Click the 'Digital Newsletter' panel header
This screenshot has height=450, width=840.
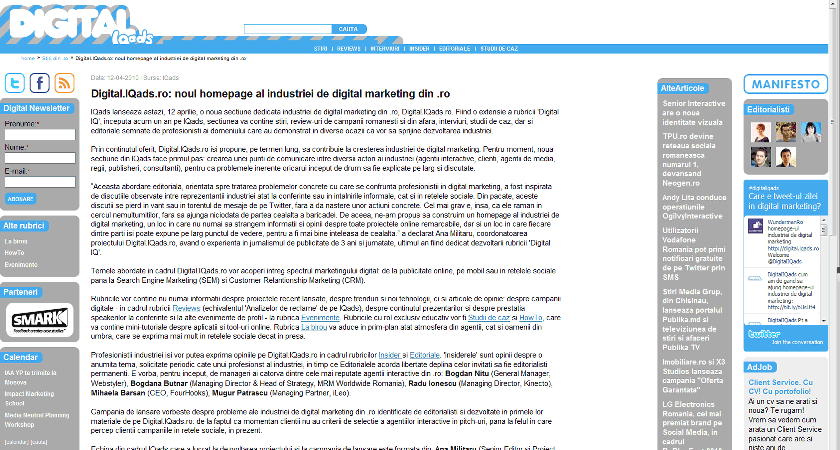[36, 108]
